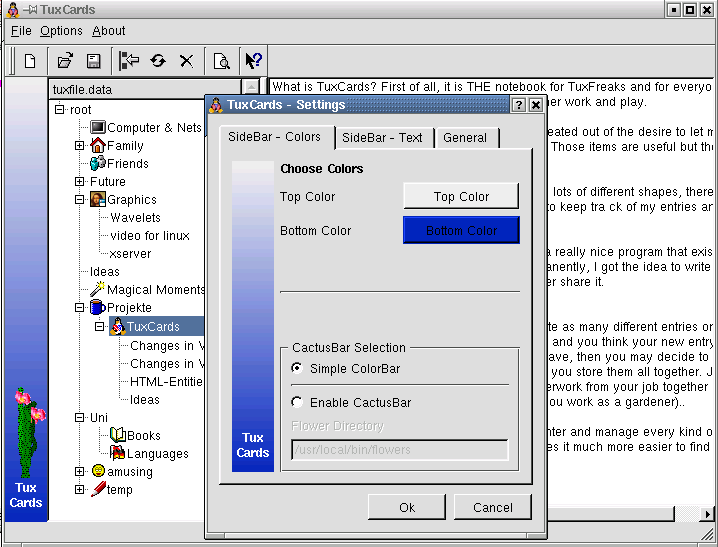
Task: Cancel the Settings dialog
Action: coord(493,507)
